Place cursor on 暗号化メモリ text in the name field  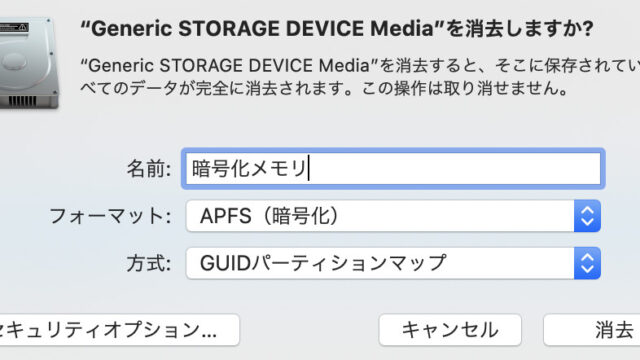click(x=249, y=169)
